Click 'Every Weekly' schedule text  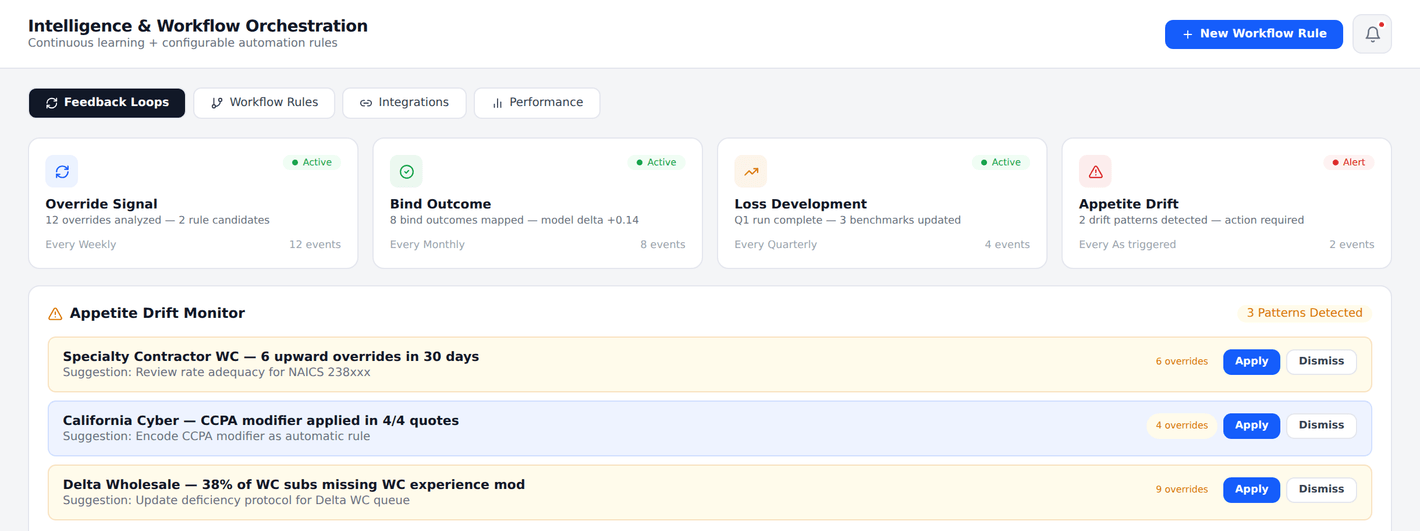pyautogui.click(x=81, y=245)
